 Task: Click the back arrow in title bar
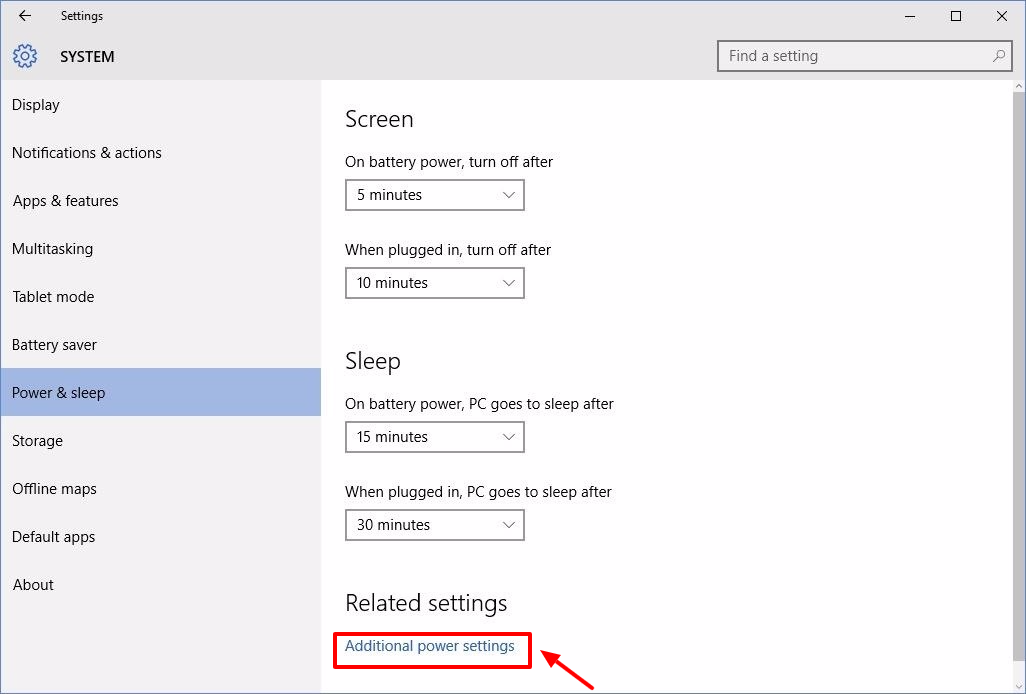point(25,16)
